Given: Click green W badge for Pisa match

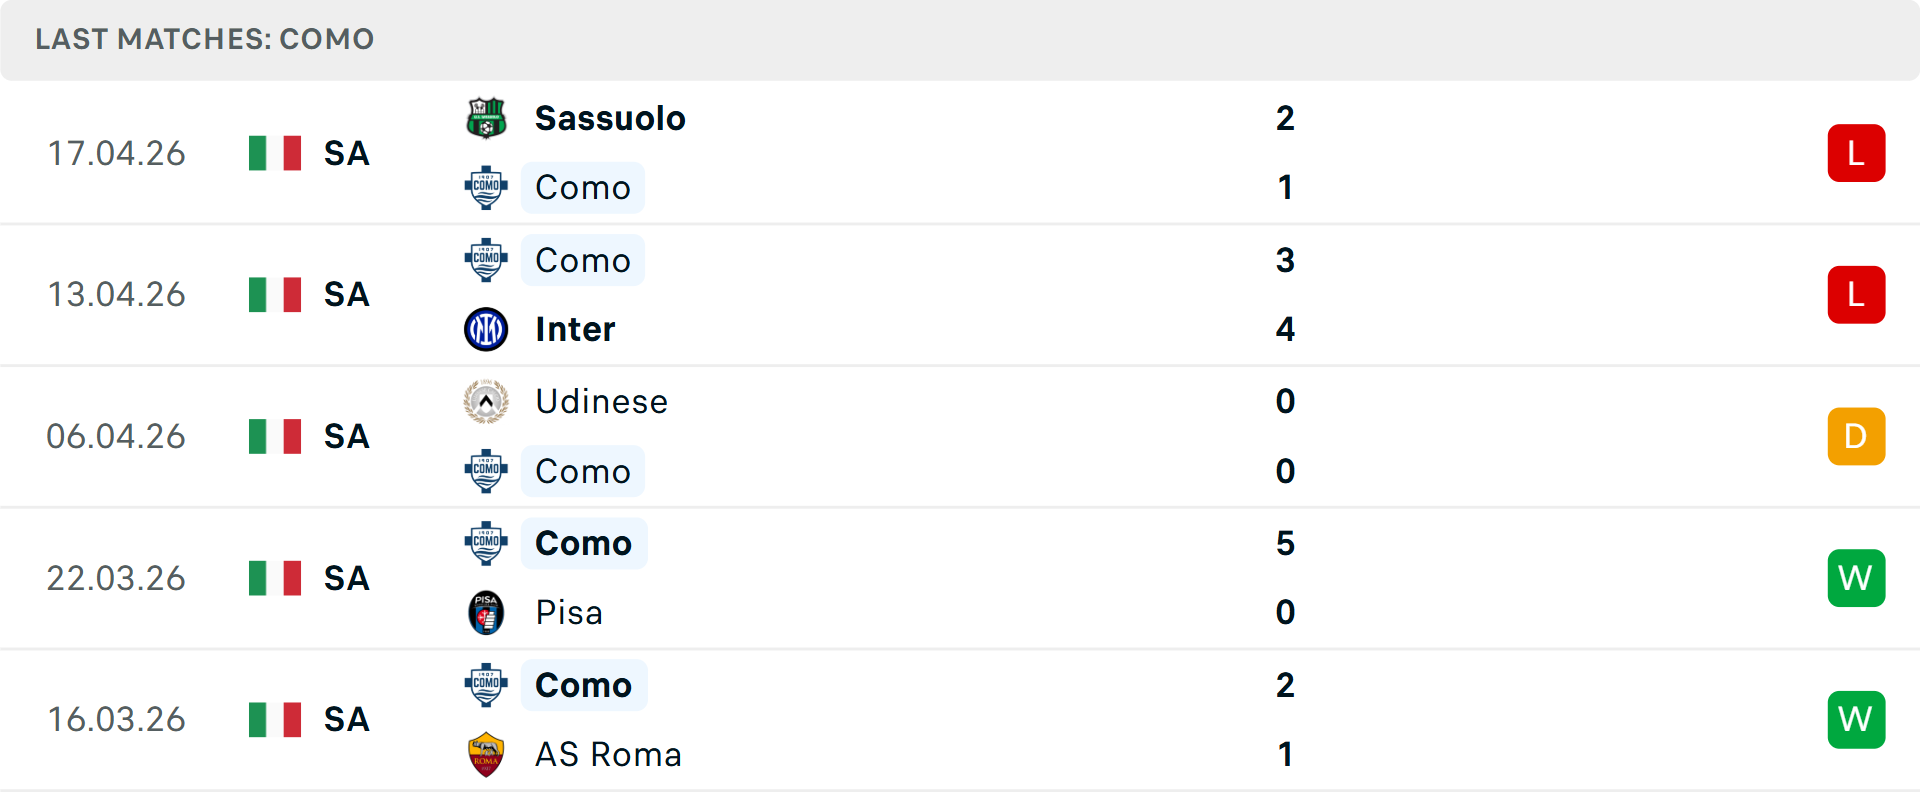Looking at the screenshot, I should 1856,578.
